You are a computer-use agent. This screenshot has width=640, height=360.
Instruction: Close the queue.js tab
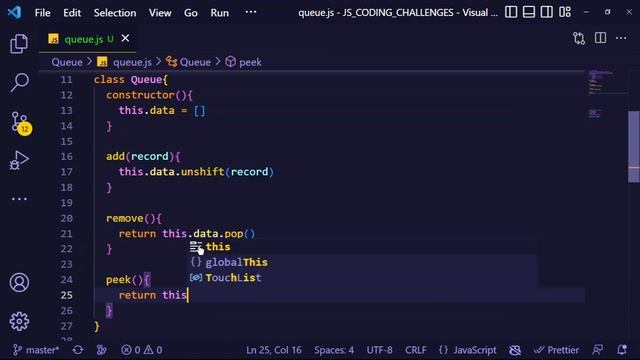[125, 38]
